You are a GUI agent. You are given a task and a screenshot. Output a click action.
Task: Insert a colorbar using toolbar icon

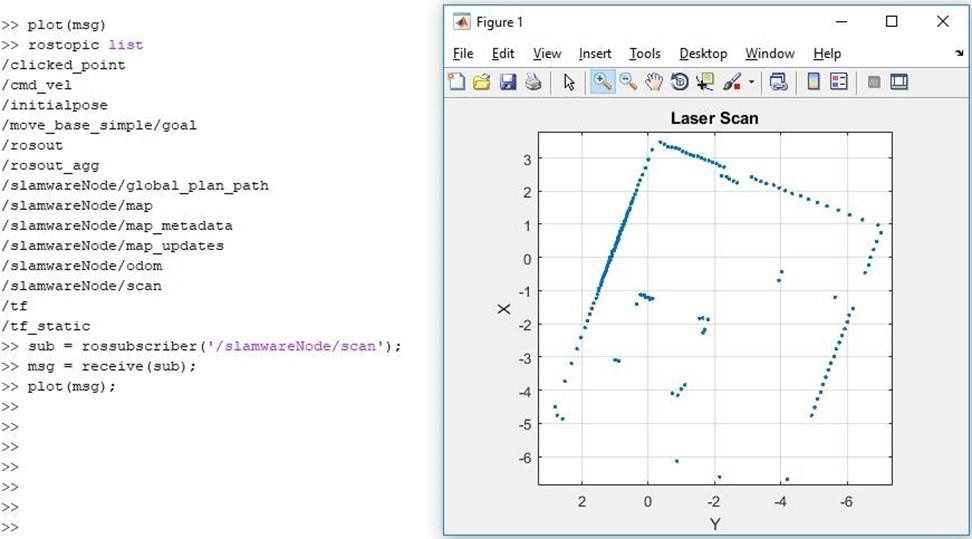(813, 82)
